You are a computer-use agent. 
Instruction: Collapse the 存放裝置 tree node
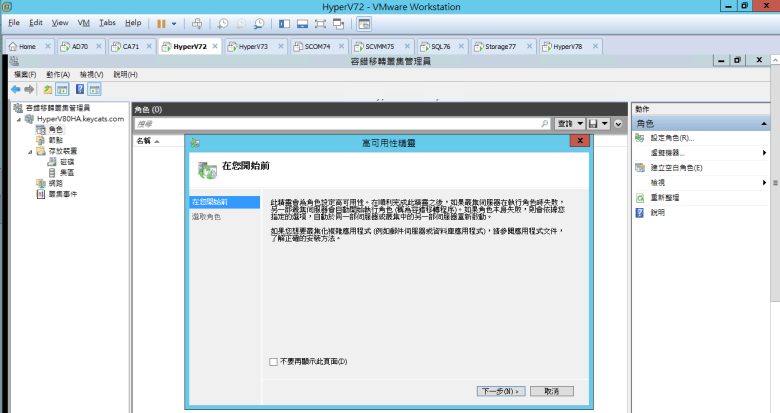(29, 150)
